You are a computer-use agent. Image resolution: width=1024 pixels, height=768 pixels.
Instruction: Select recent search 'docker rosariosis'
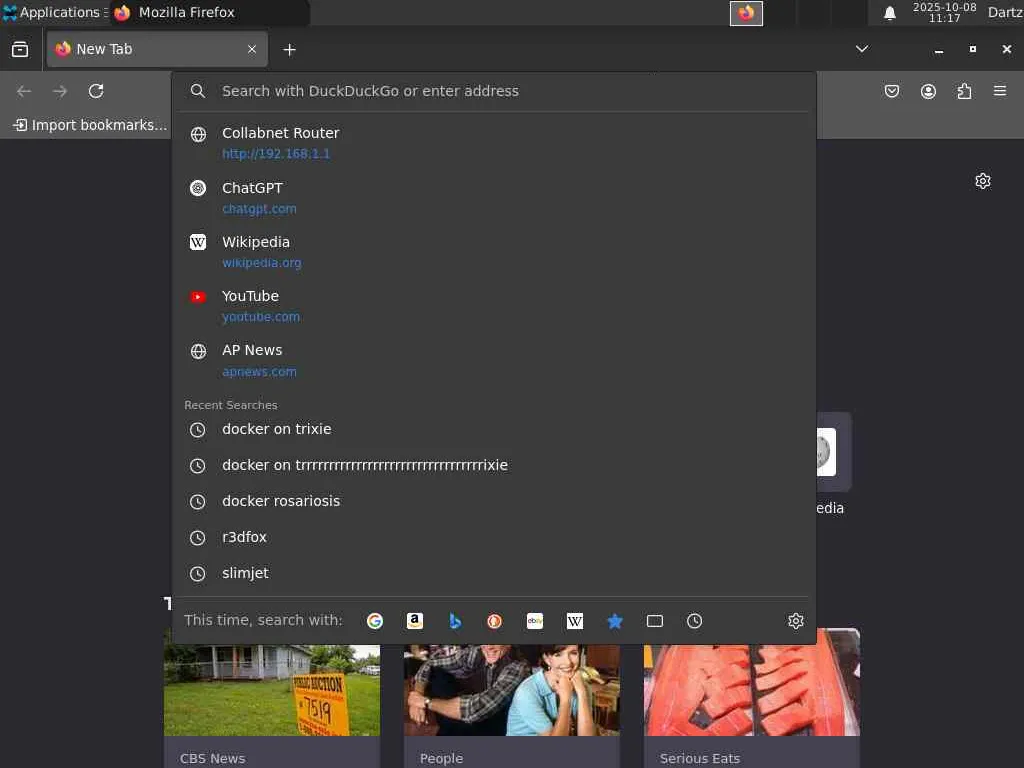pos(494,501)
